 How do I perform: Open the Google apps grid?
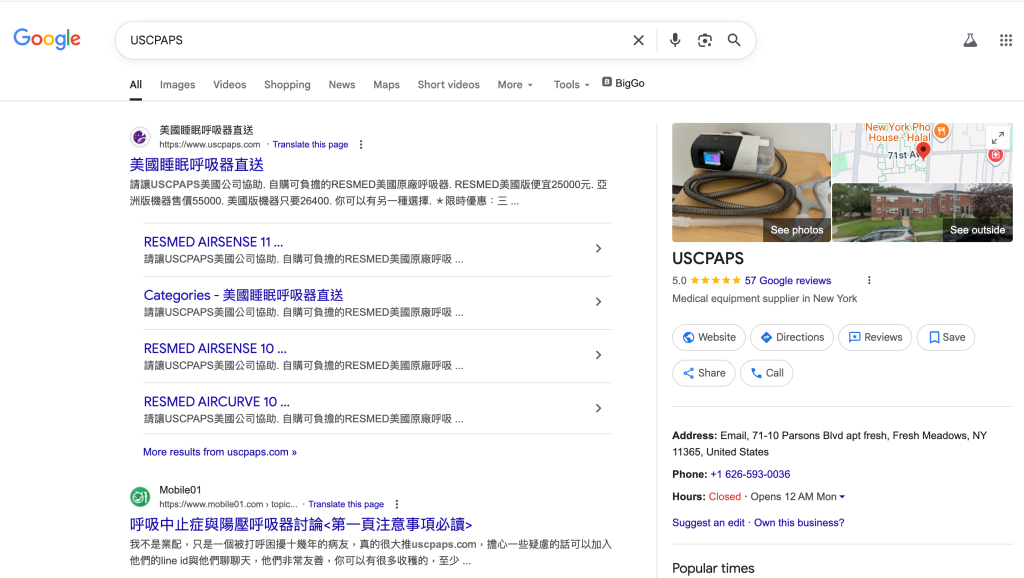point(1006,40)
